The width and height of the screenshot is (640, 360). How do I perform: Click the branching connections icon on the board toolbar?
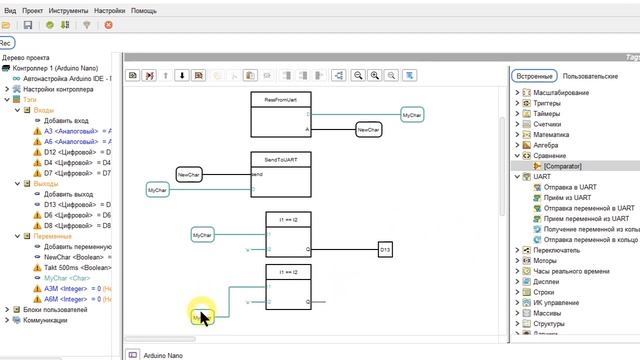[339, 76]
